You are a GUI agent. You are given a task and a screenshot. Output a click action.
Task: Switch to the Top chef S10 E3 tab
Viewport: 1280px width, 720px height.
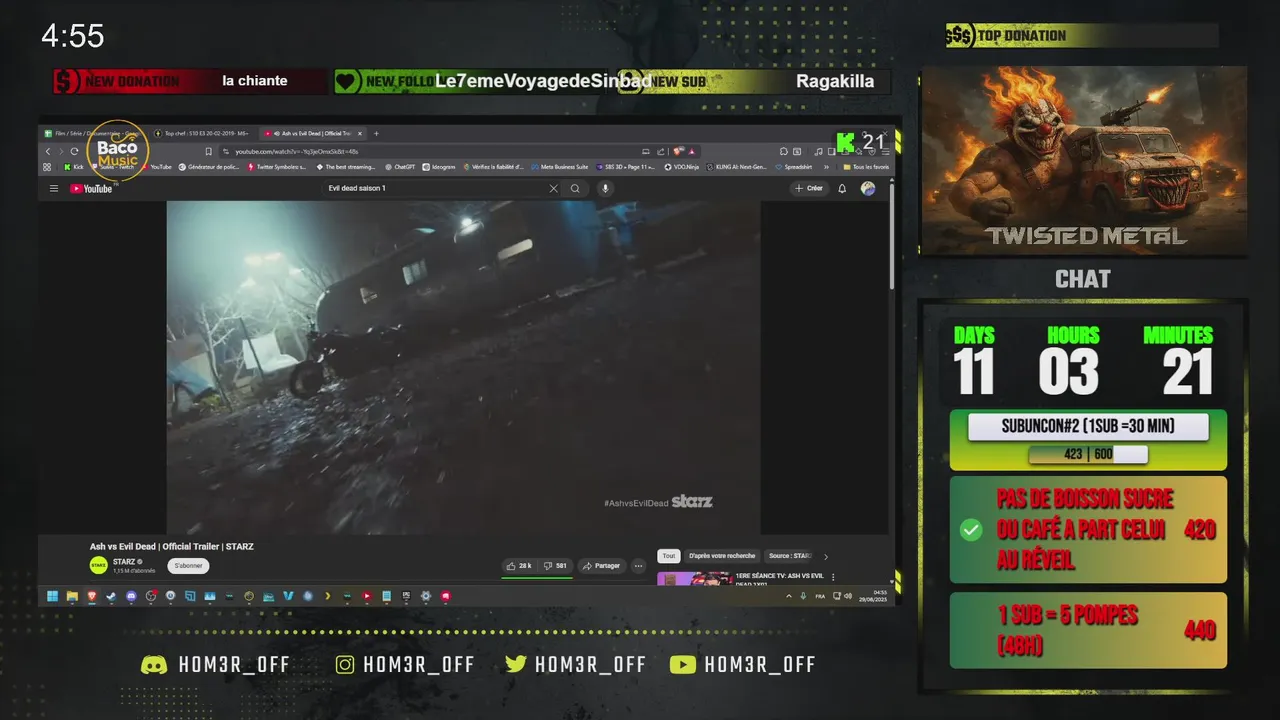pos(204,133)
